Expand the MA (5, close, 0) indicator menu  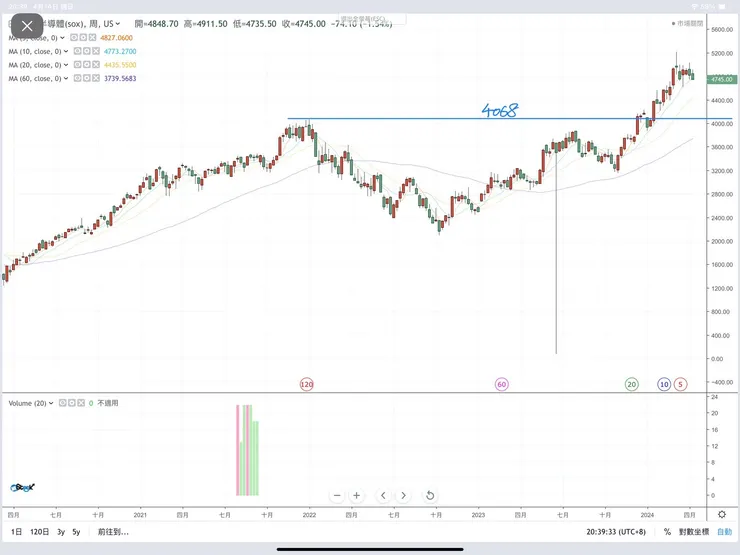(62, 38)
